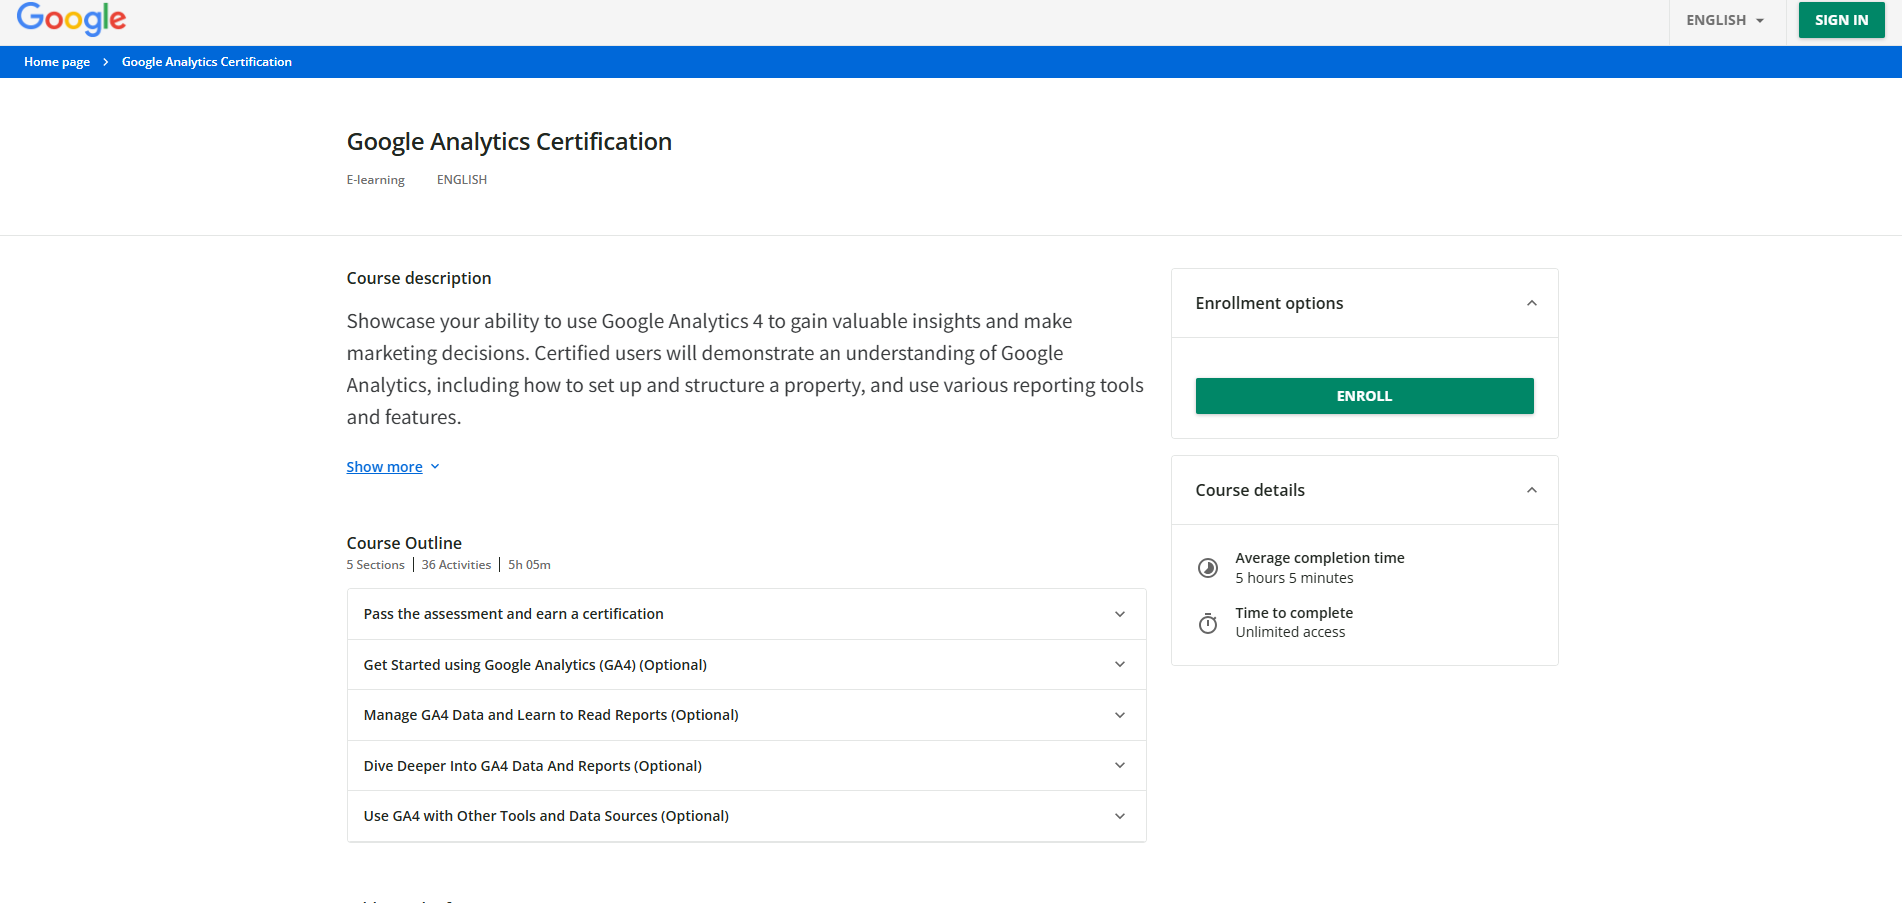This screenshot has width=1902, height=903.
Task: Collapse the Course details panel
Action: point(1531,490)
